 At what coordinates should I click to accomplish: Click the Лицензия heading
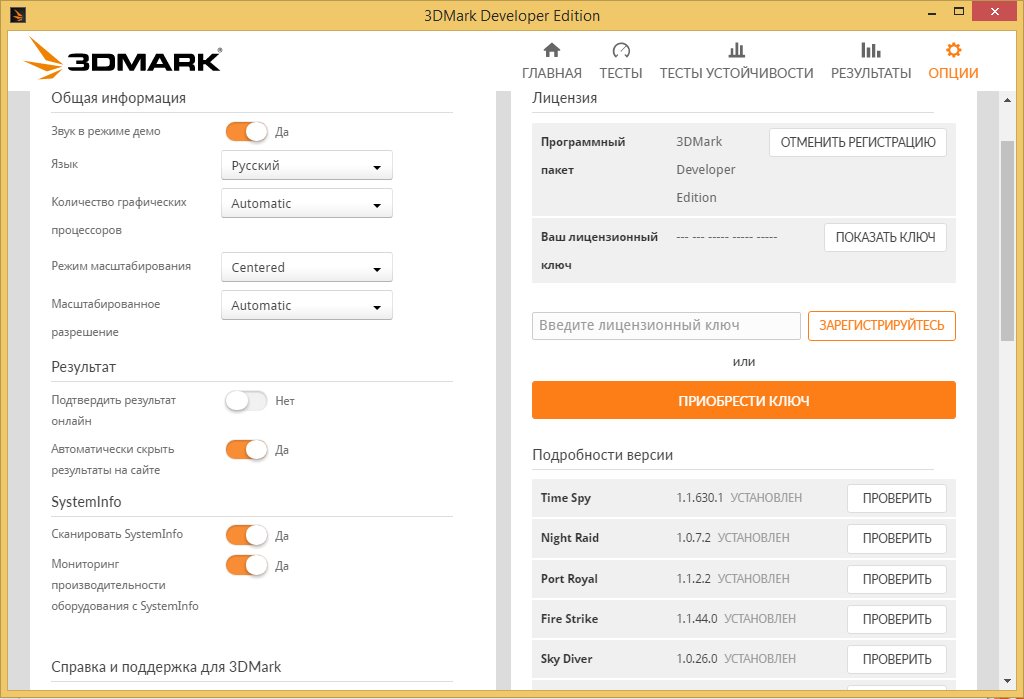tap(564, 98)
